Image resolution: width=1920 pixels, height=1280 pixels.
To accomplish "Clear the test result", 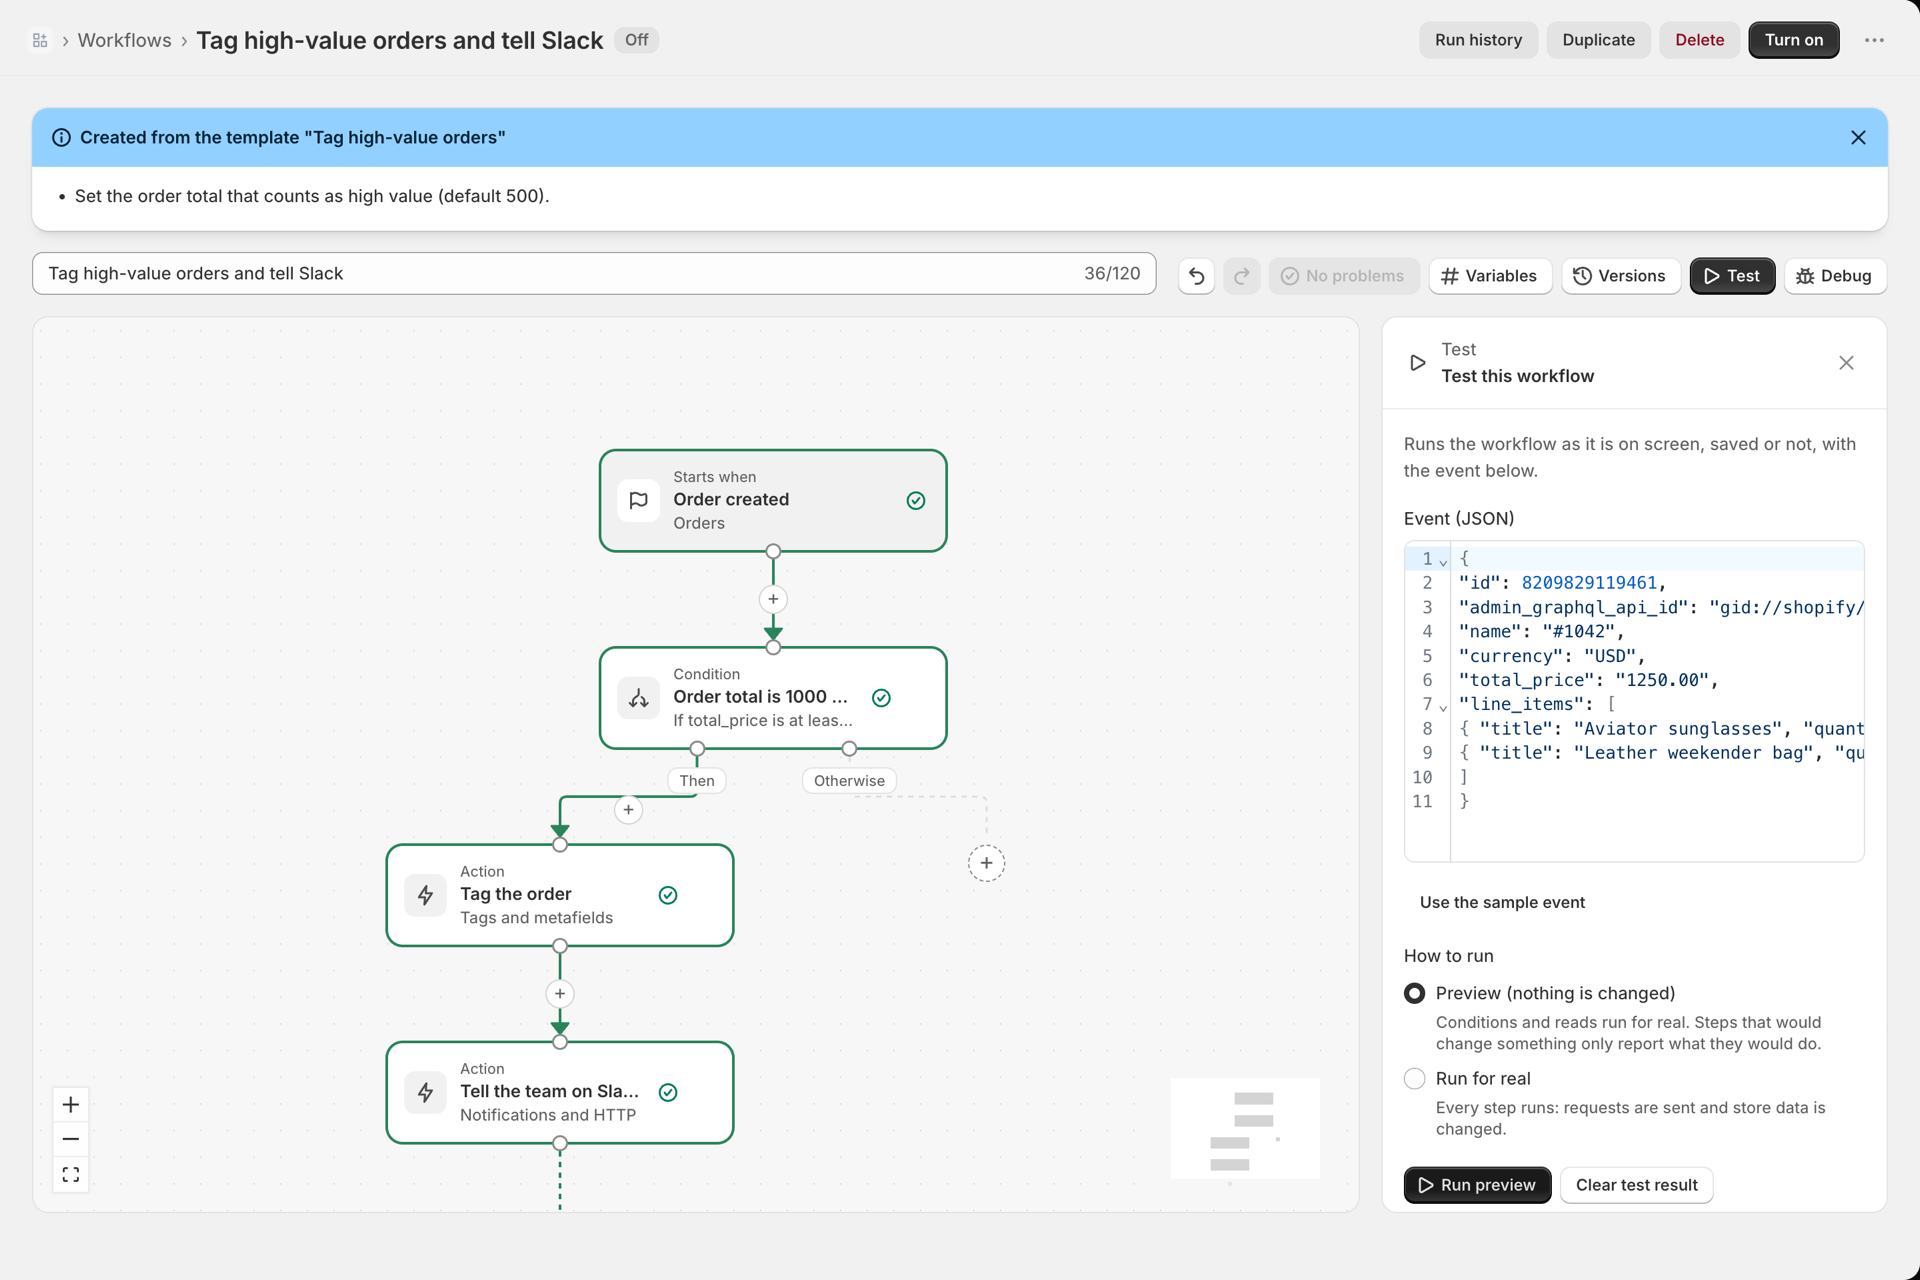I will pyautogui.click(x=1636, y=1185).
